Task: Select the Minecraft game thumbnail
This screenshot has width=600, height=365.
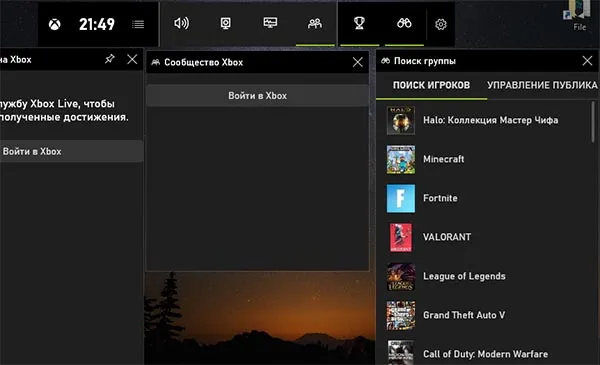Action: point(401,160)
